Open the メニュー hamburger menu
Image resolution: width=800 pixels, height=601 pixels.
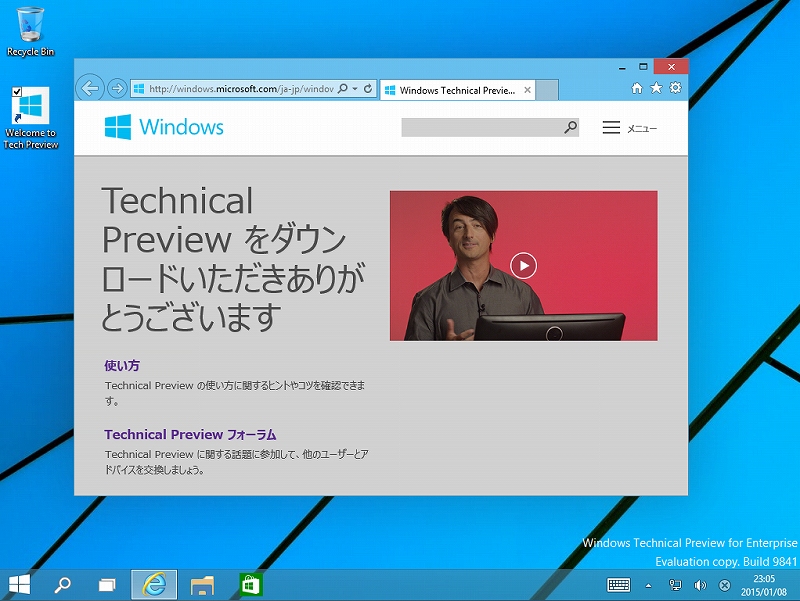(x=629, y=128)
